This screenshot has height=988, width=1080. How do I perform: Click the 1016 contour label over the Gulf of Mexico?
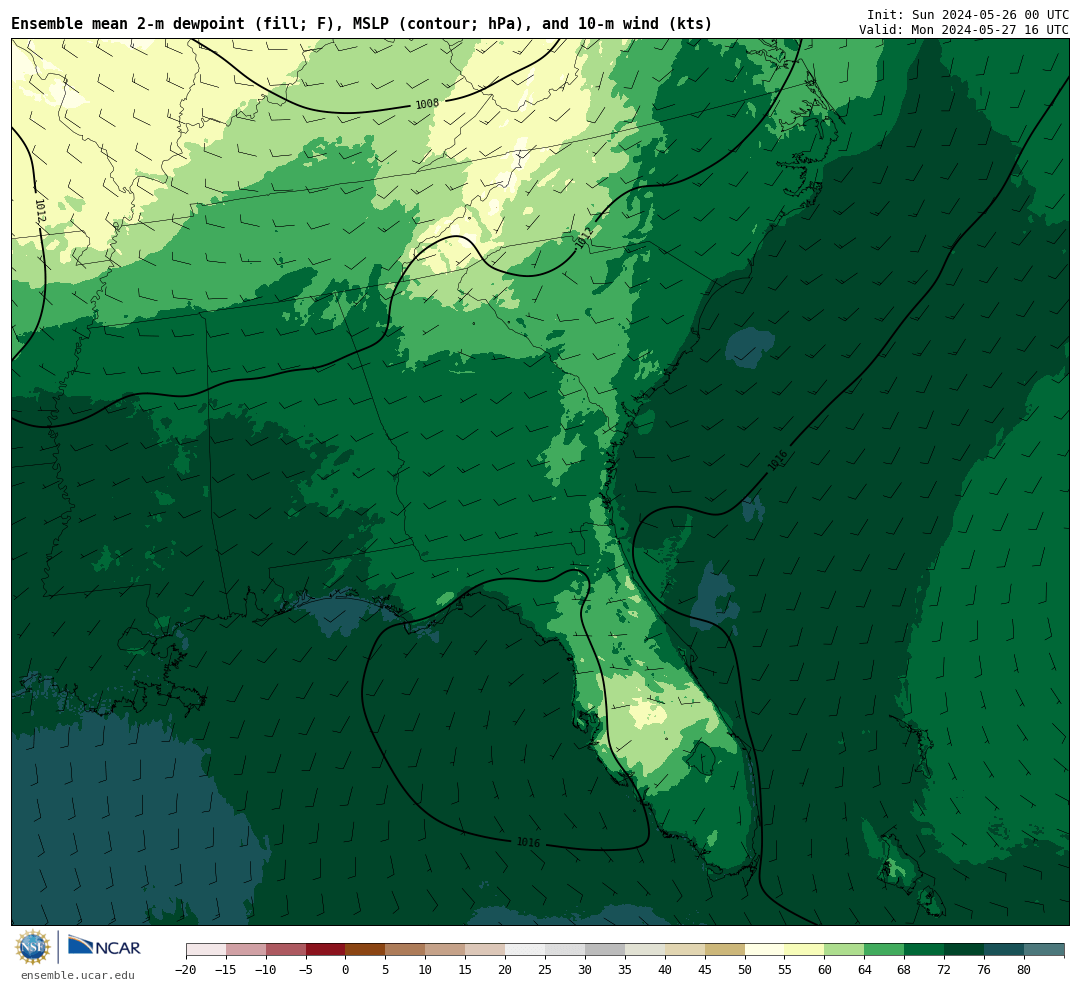pyautogui.click(x=528, y=842)
